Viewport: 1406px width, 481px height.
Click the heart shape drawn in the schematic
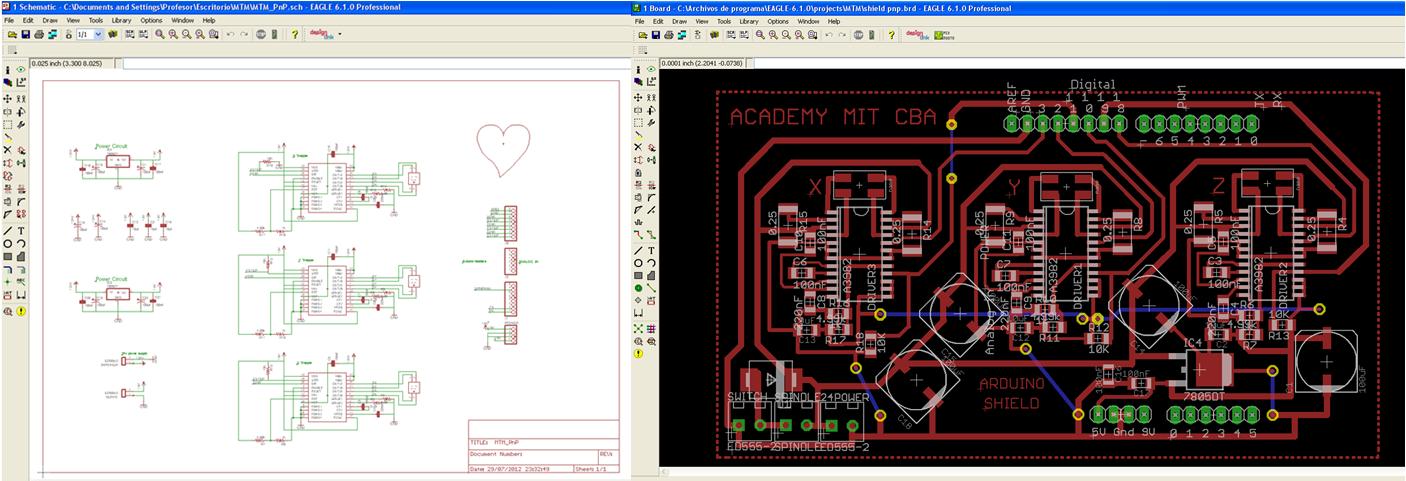(x=503, y=150)
